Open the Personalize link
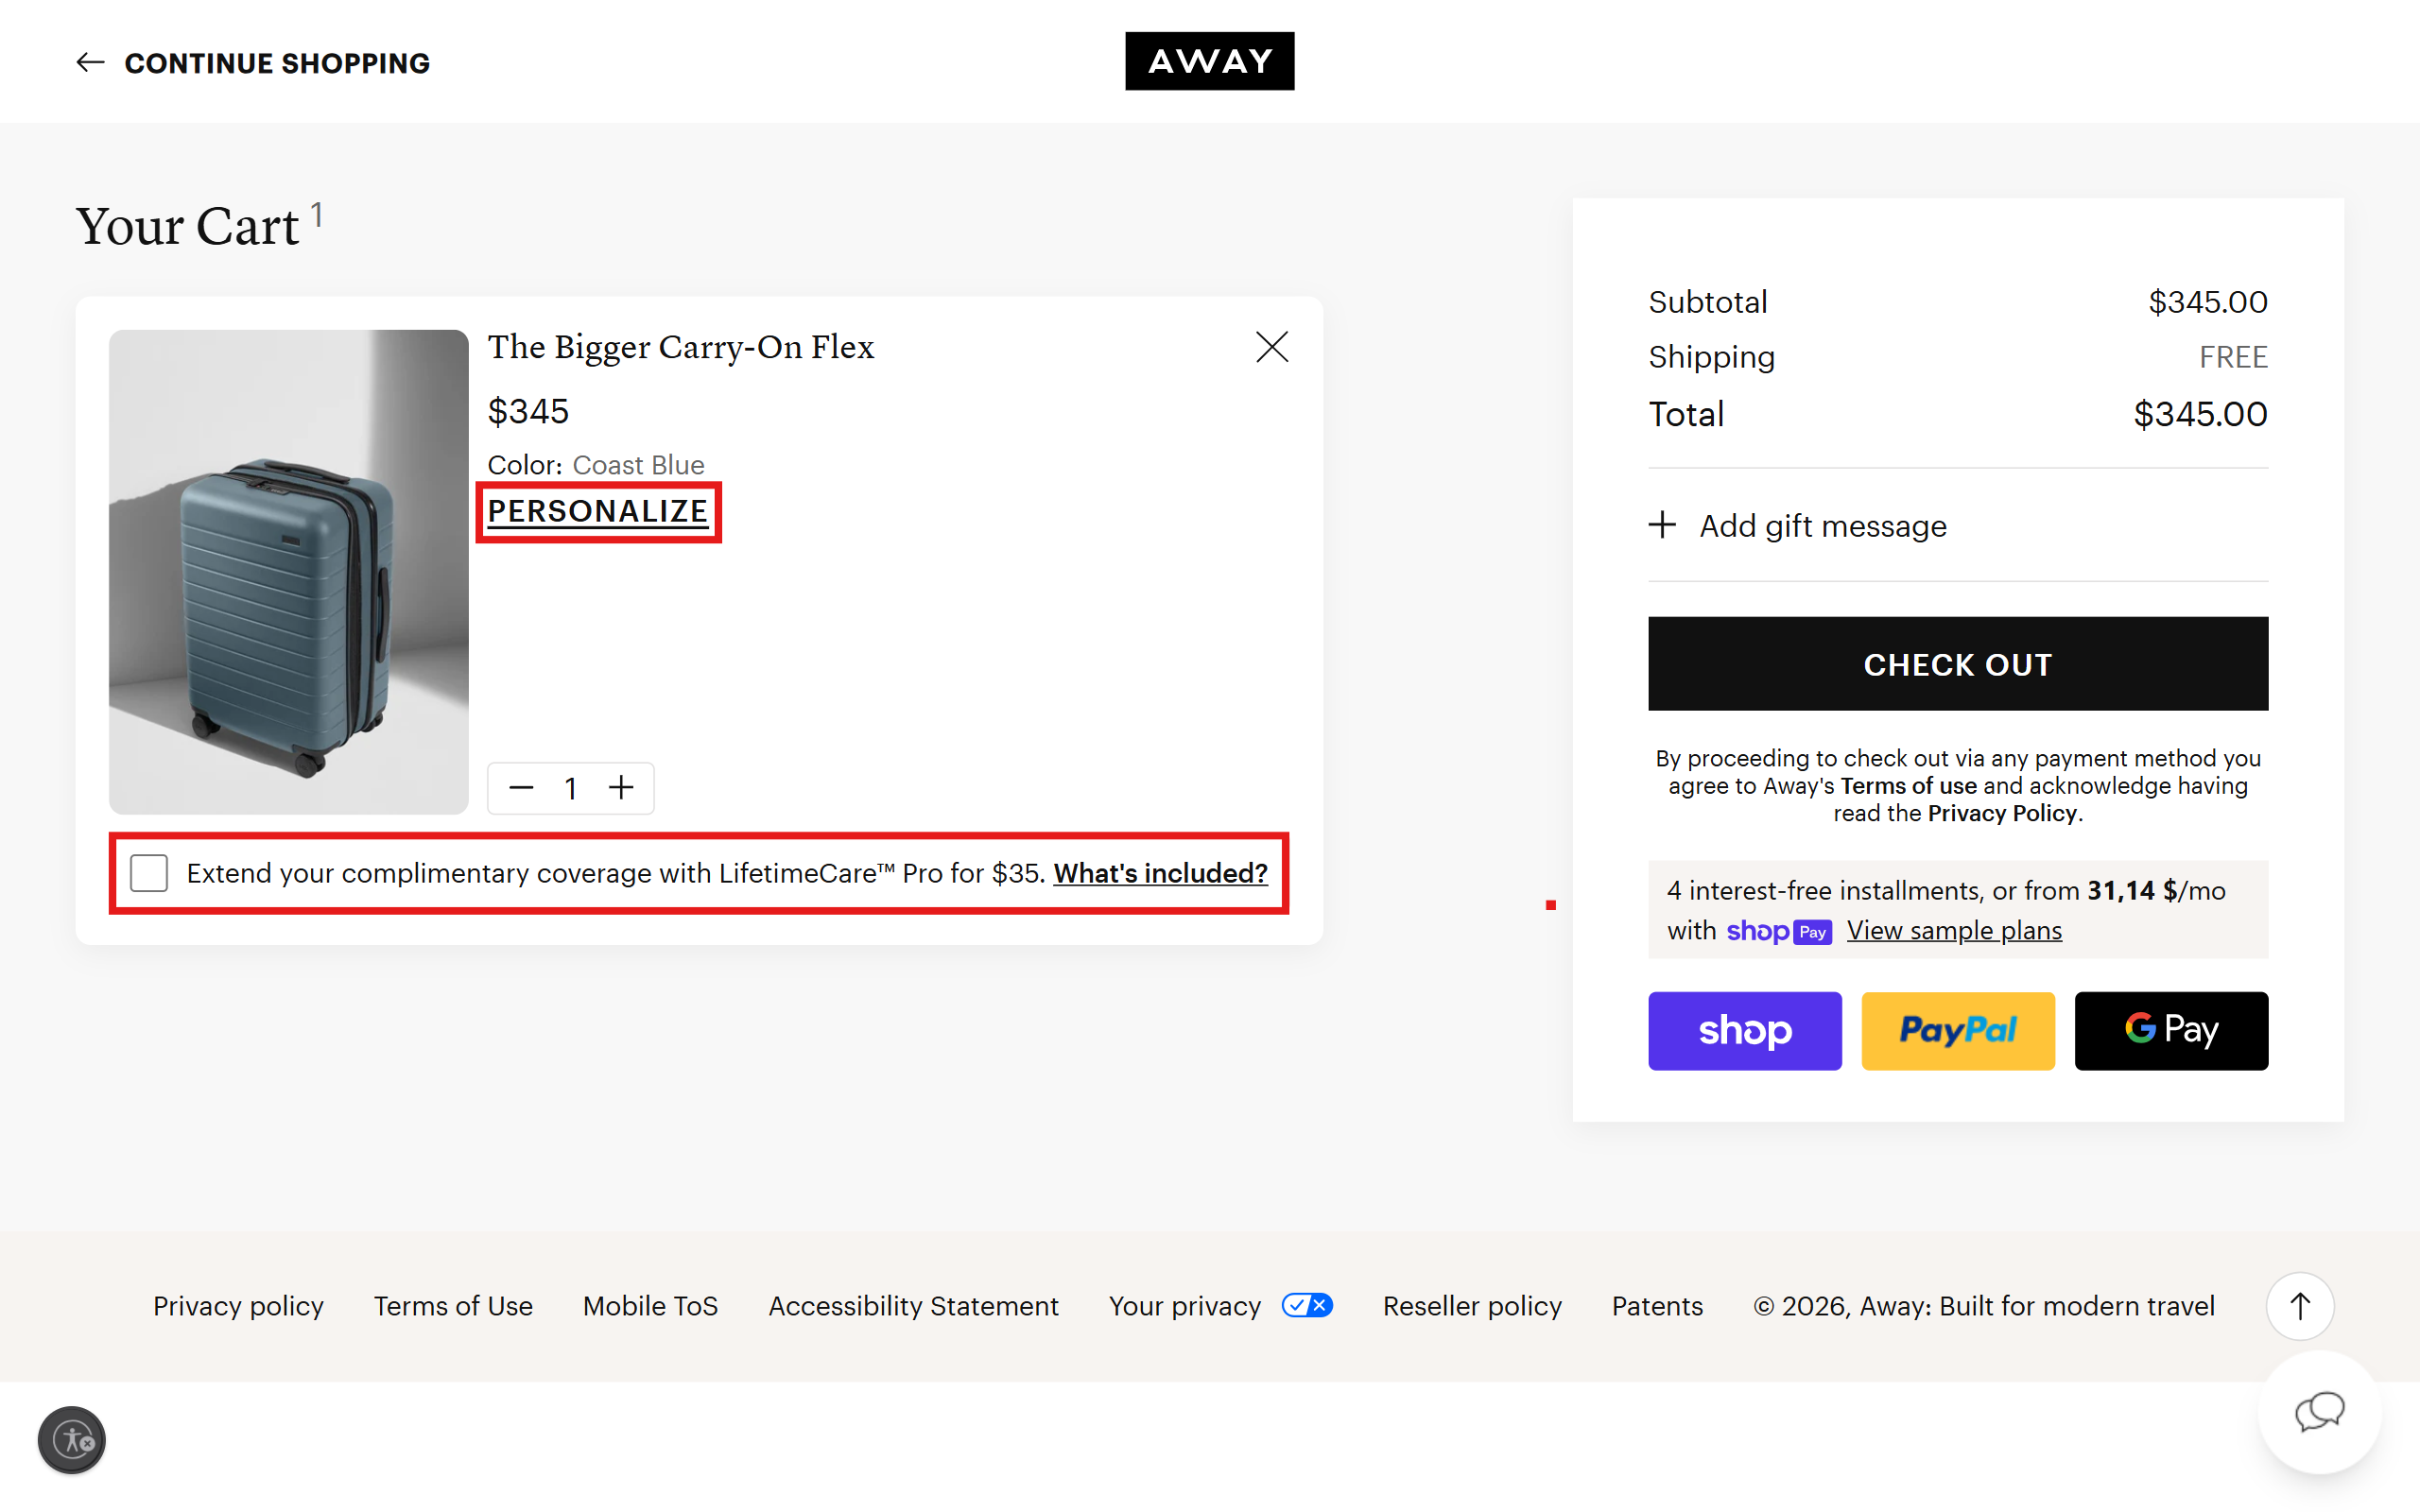The width and height of the screenshot is (2420, 1512). pos(598,512)
